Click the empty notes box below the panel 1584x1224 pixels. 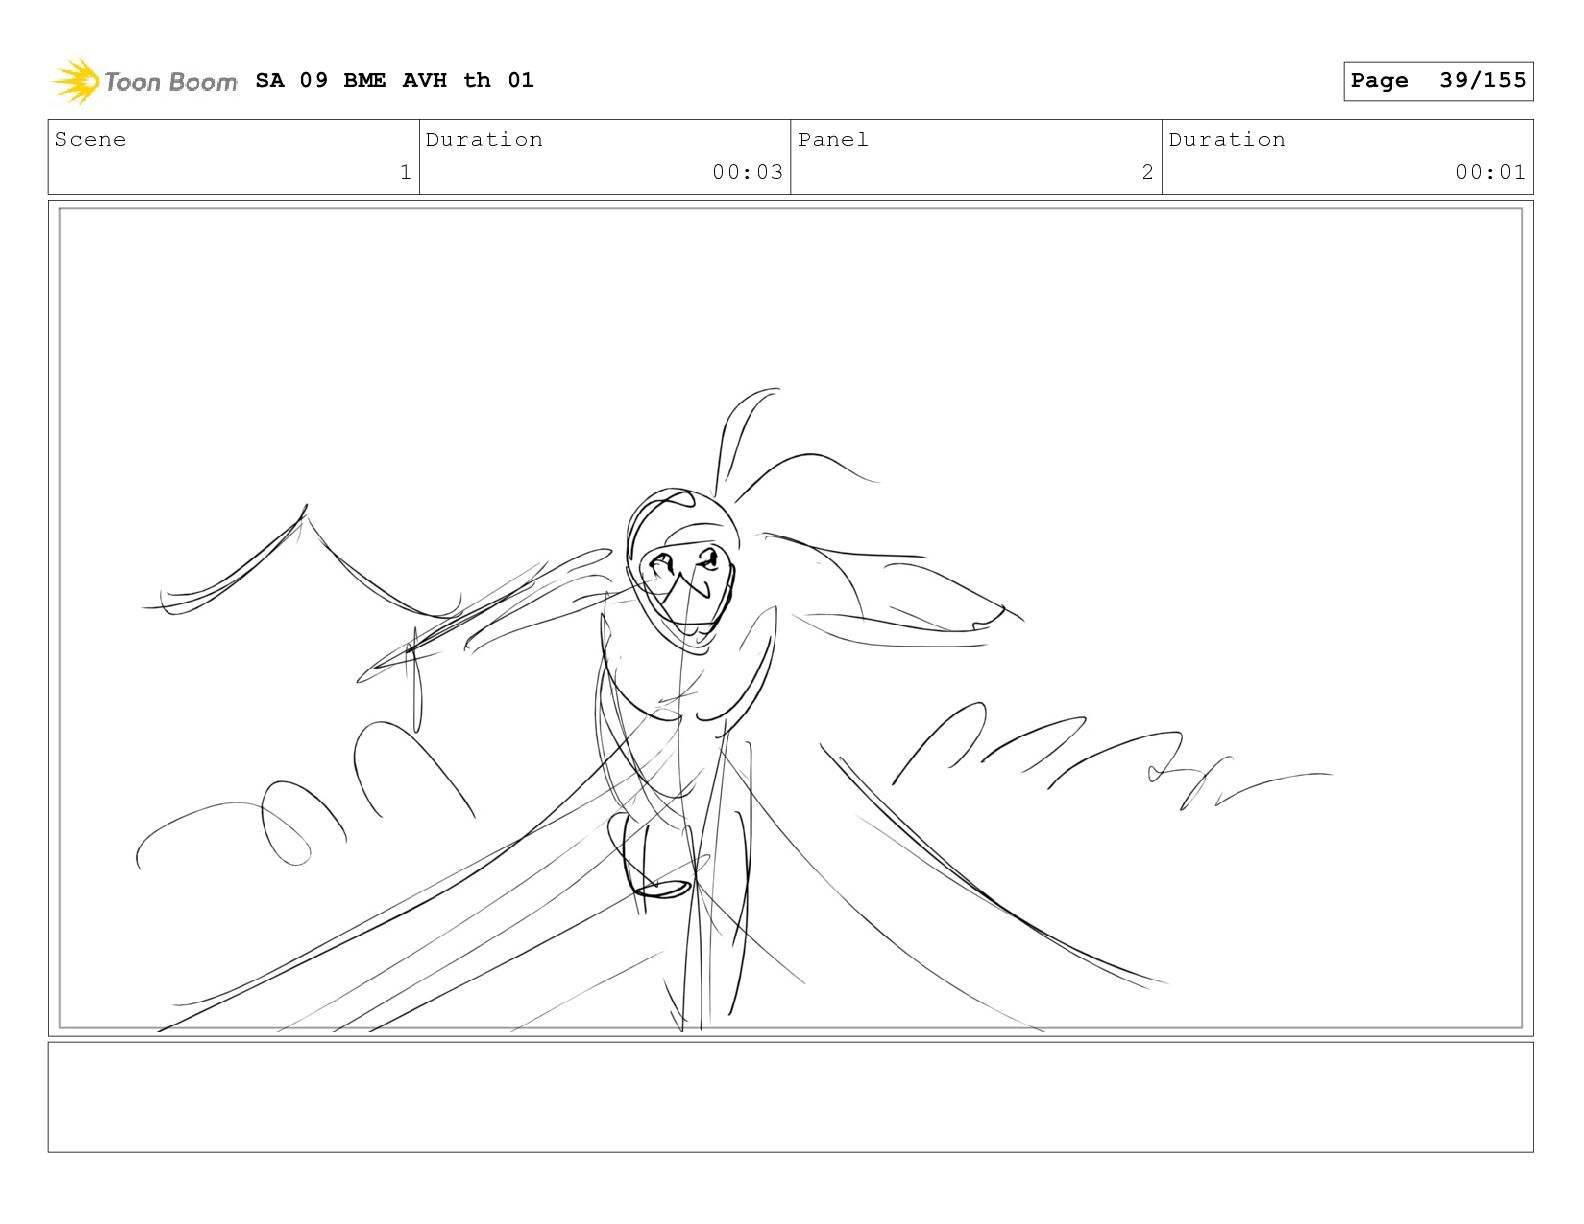tap(791, 1097)
